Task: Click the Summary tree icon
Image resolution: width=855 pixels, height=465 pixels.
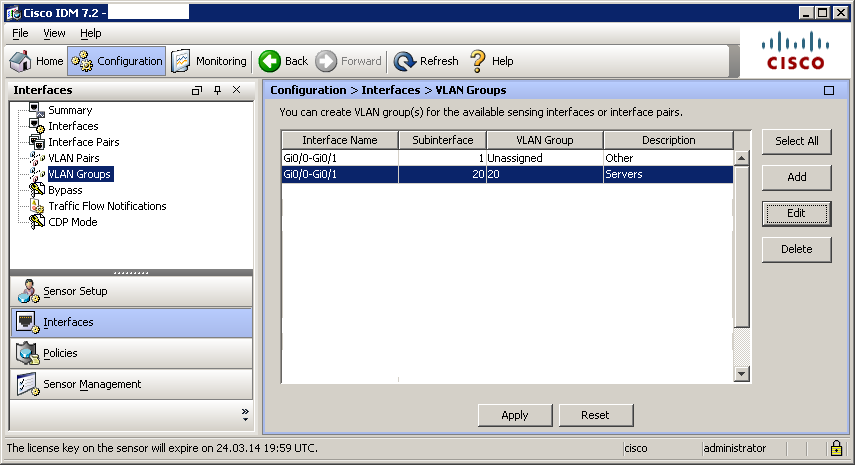Action: (x=36, y=110)
